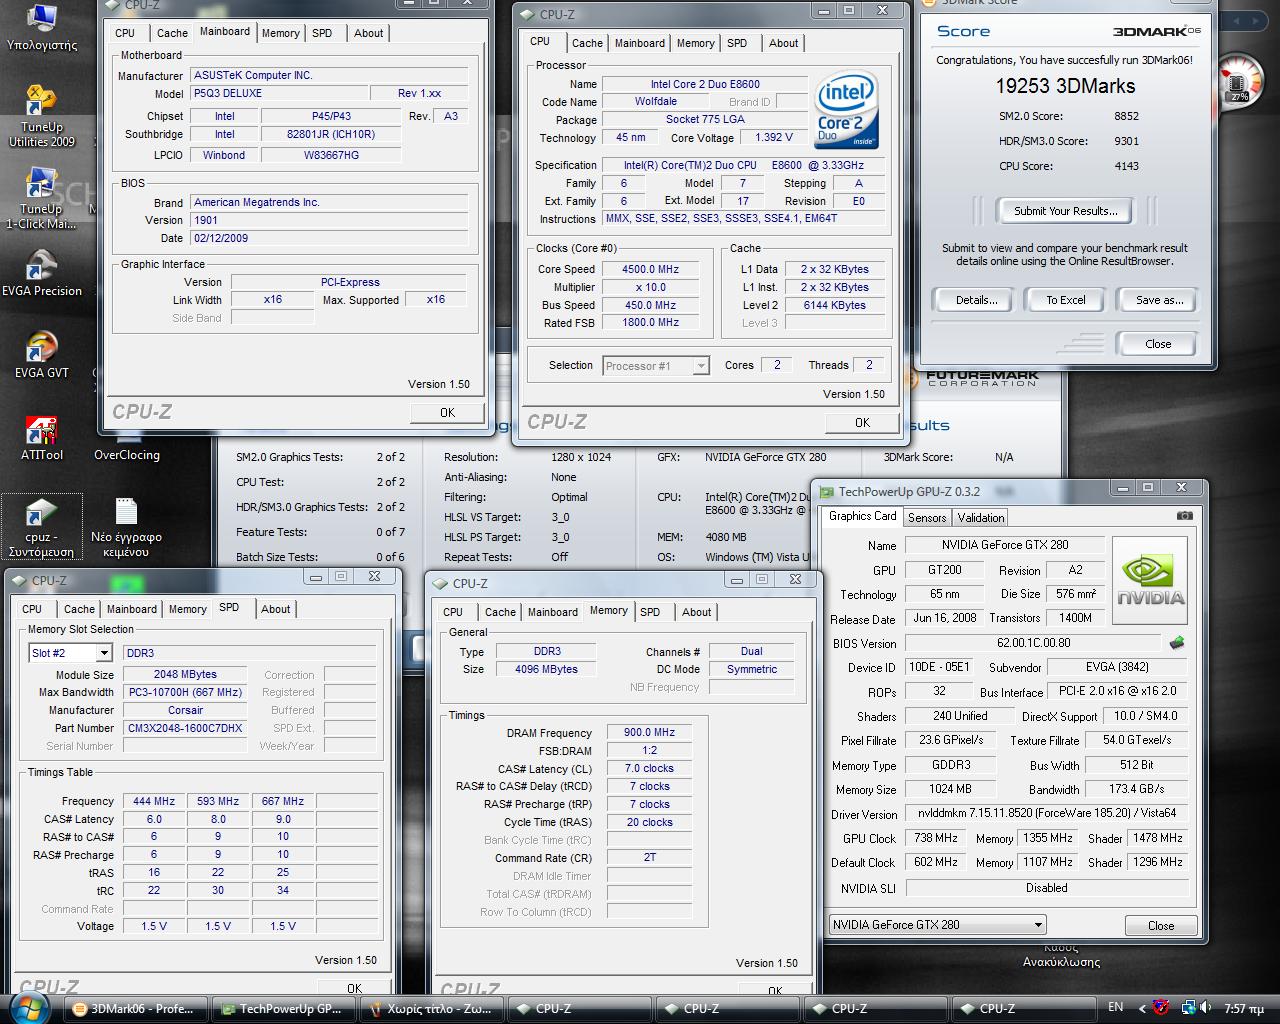
Task: Open the ATITool desktop shortcut
Action: pyautogui.click(x=42, y=437)
